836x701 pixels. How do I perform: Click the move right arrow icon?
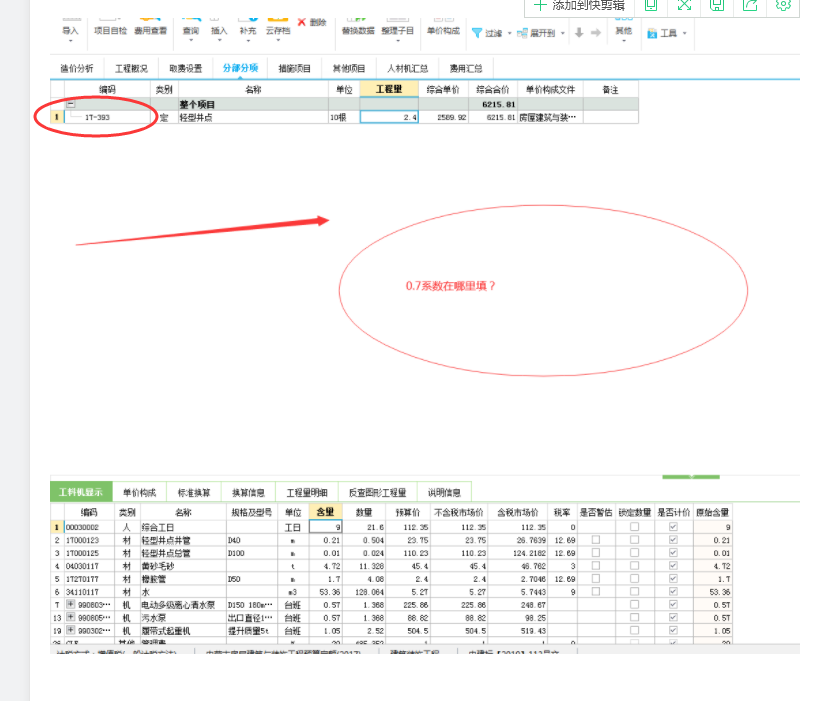[596, 33]
